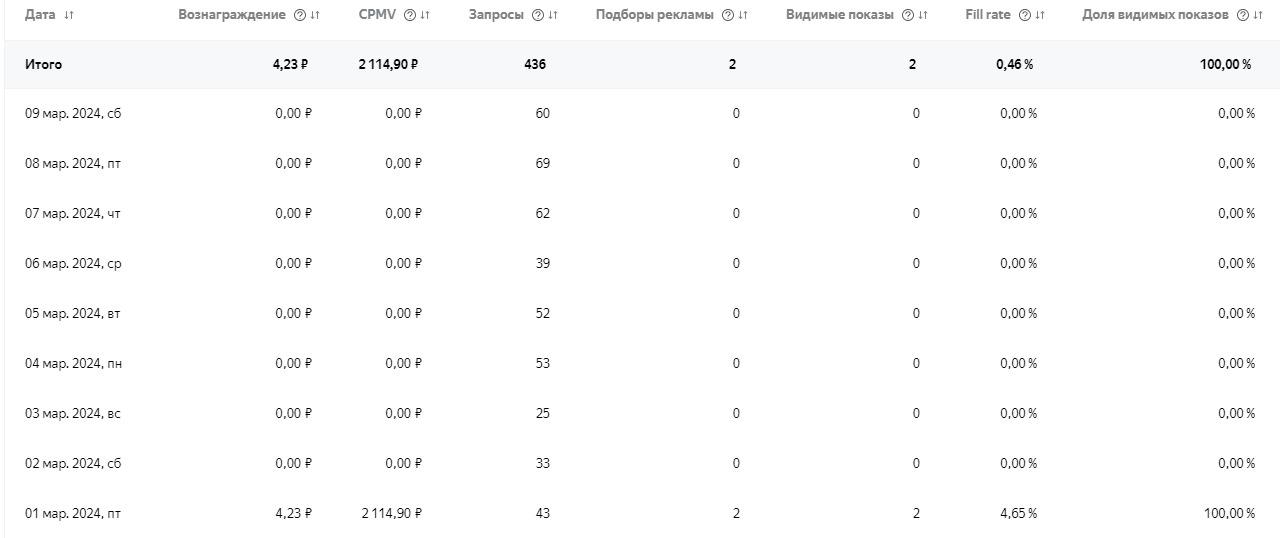Click the Запросы column header label
The image size is (1280, 538).
pyautogui.click(x=497, y=15)
